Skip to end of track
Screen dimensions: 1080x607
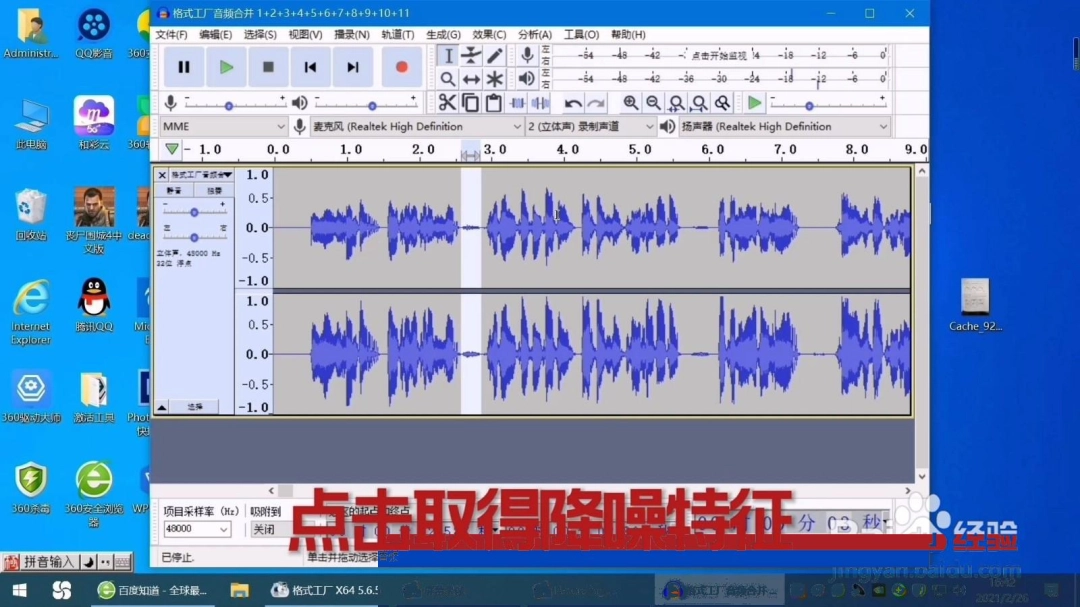[x=353, y=67]
